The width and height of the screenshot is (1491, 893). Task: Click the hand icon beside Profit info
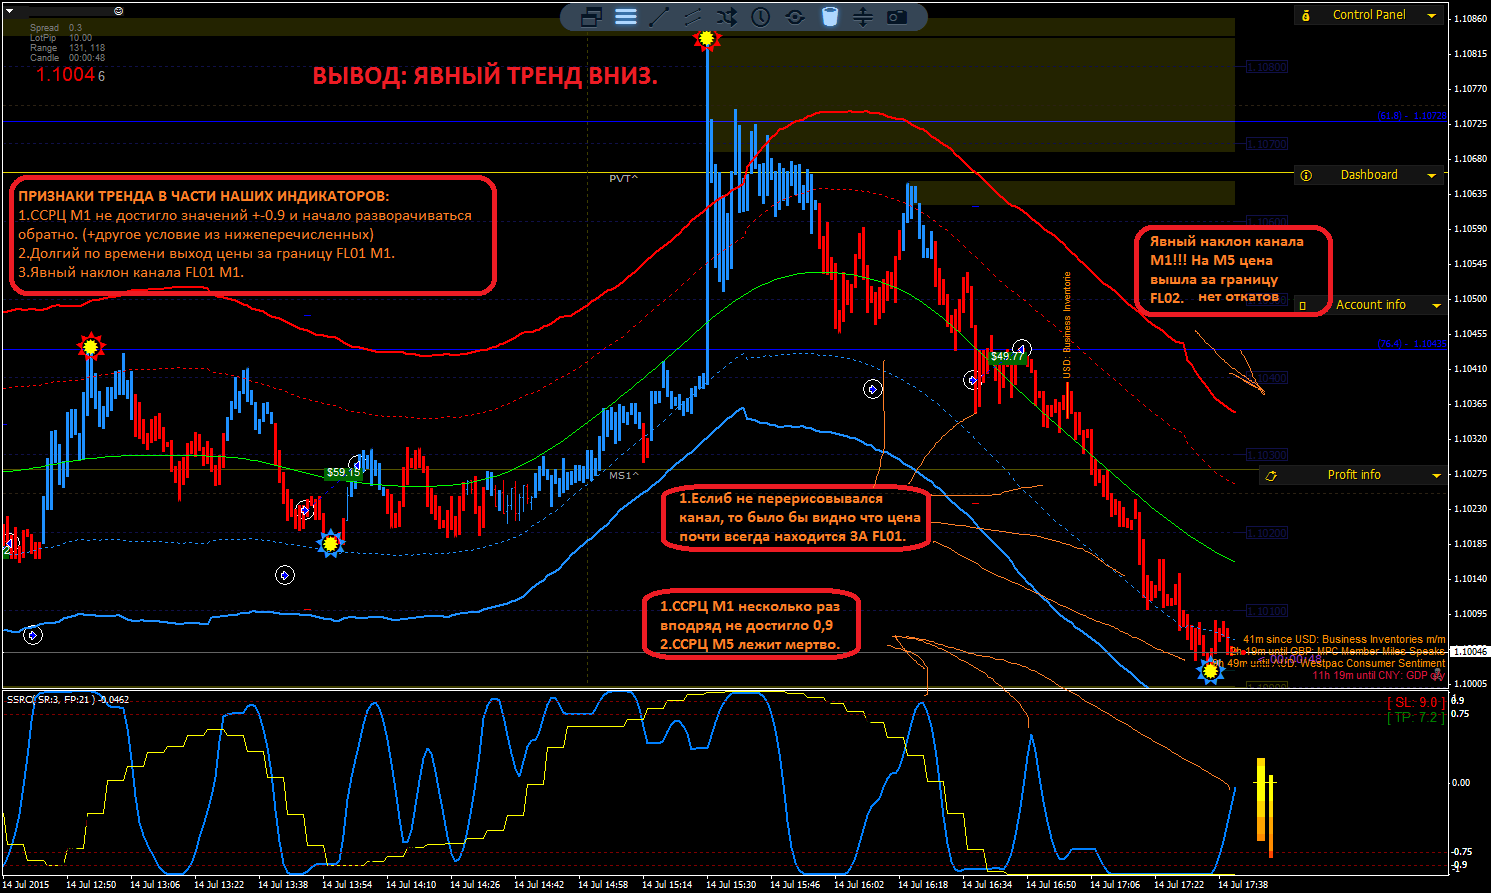[x=1271, y=476]
